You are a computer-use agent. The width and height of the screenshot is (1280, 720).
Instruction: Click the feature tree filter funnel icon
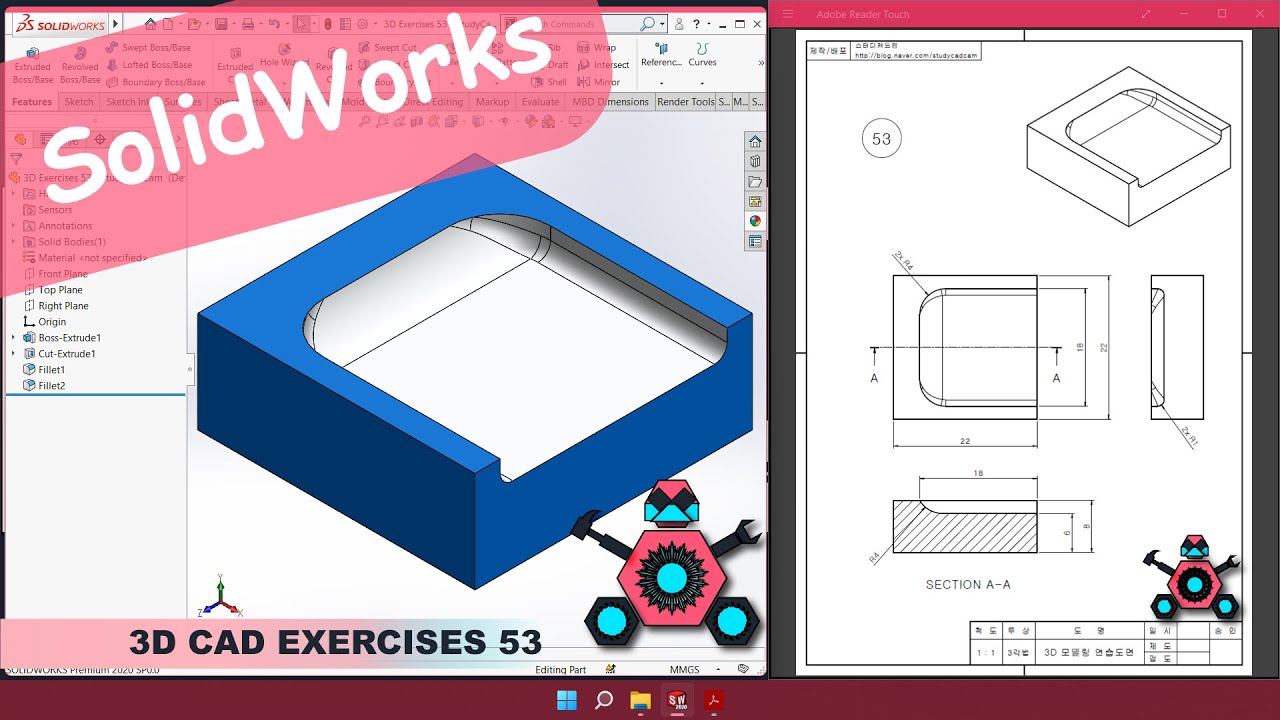[x=16, y=158]
